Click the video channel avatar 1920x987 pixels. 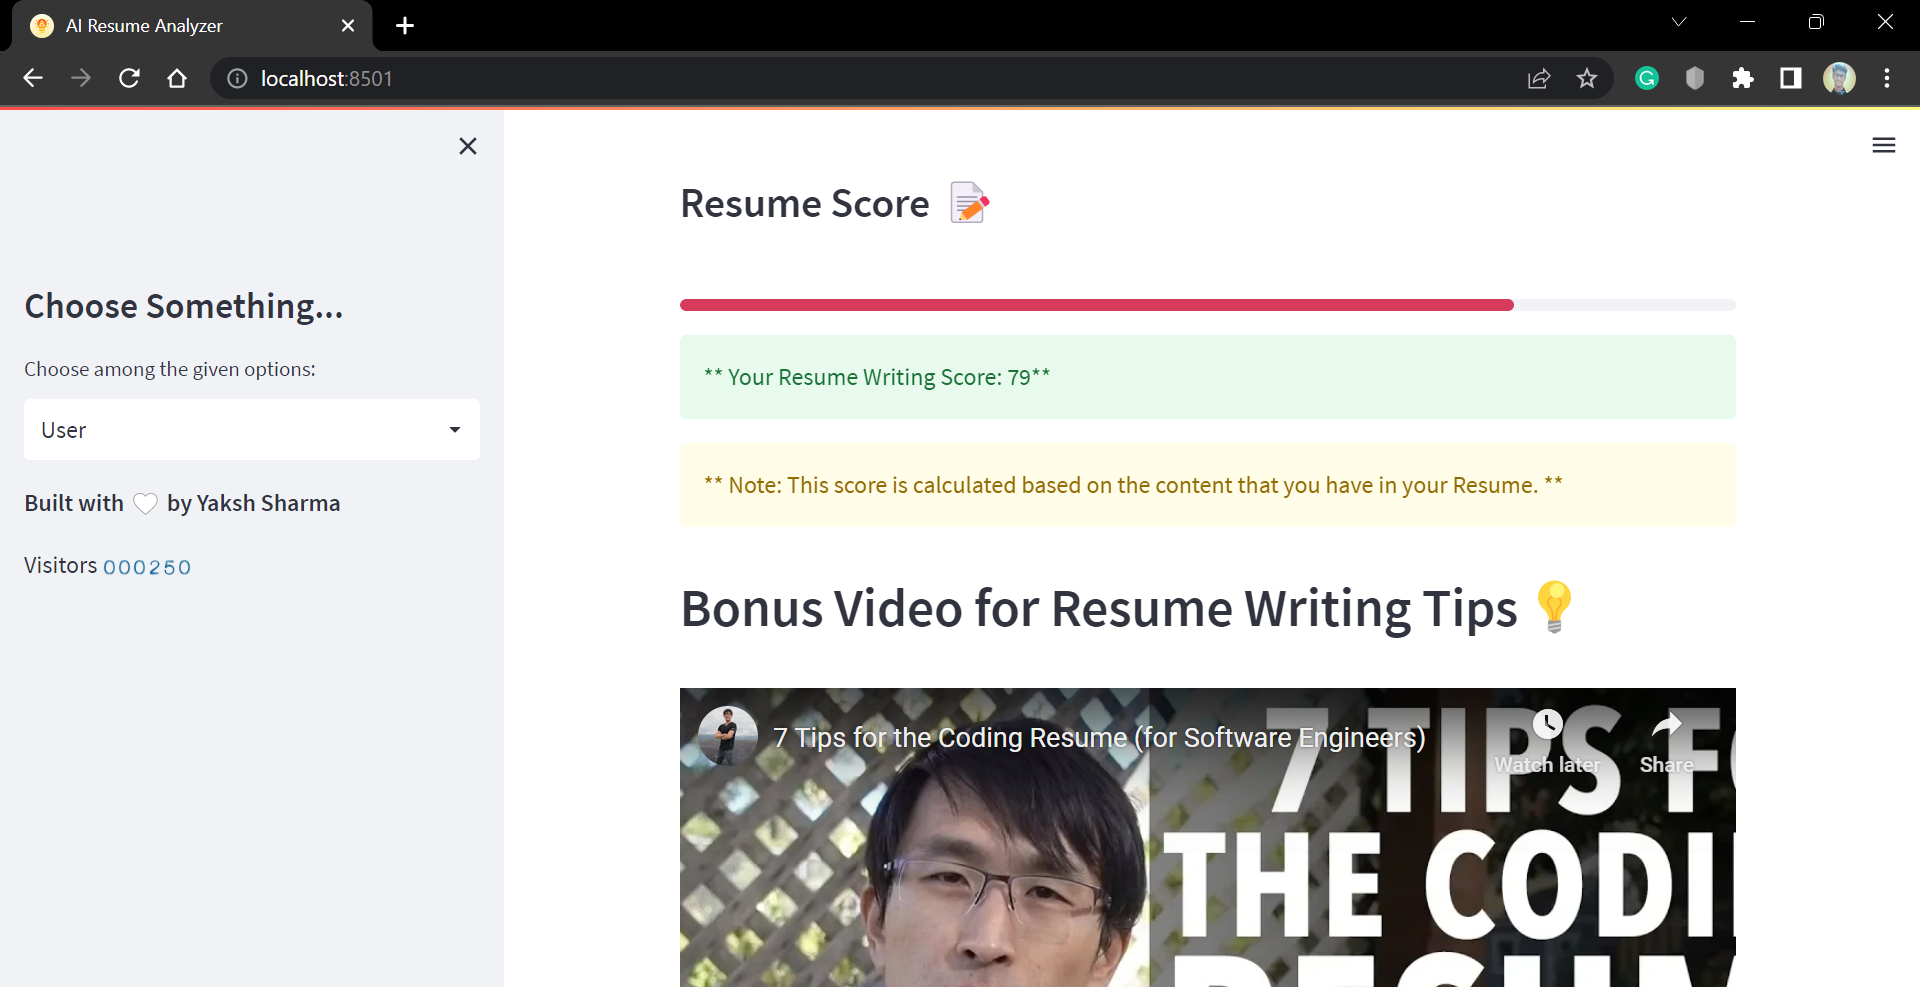tap(726, 736)
